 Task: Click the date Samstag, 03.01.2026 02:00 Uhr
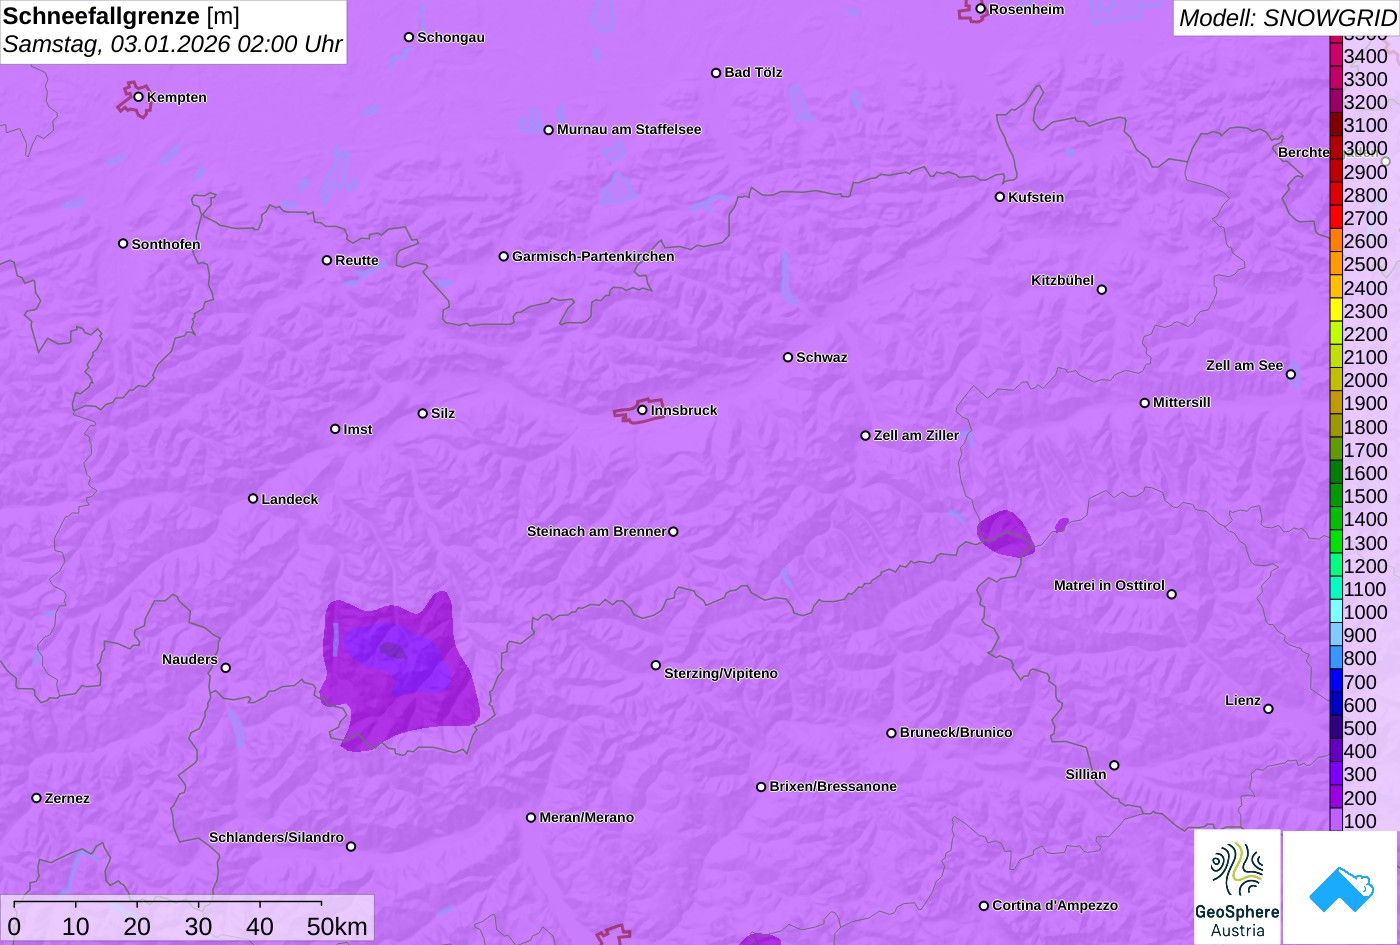pyautogui.click(x=172, y=45)
